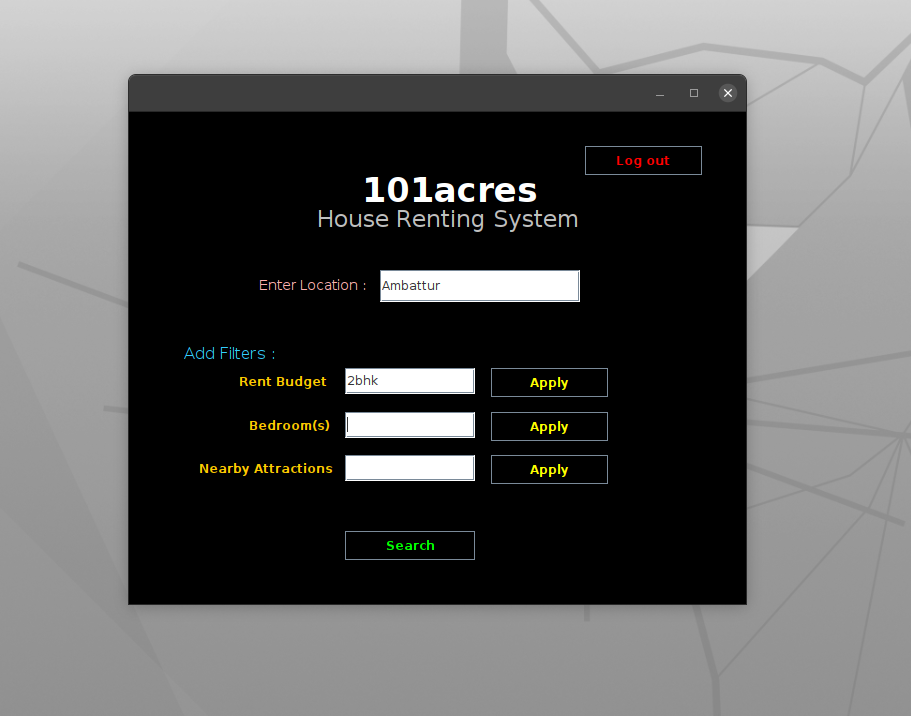Click the Enter Location label
The width and height of the screenshot is (911, 716).
[x=311, y=285]
